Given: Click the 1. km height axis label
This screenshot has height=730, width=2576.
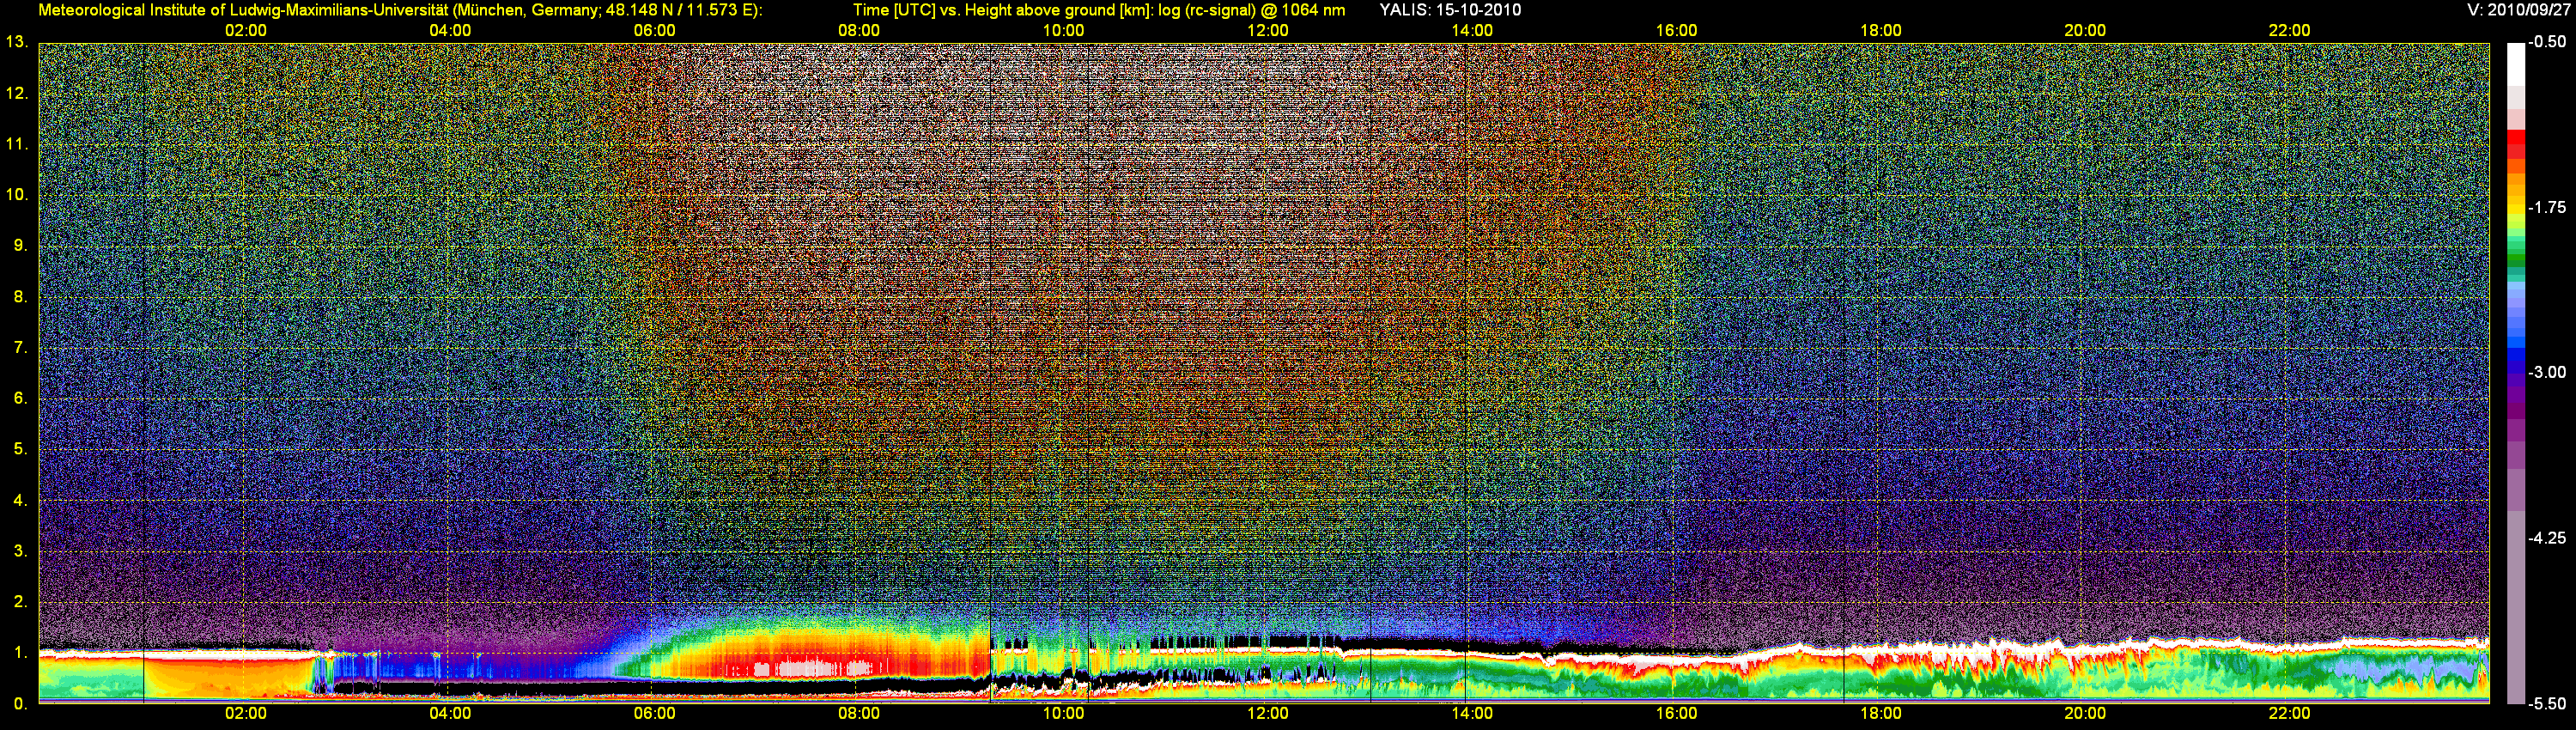Looking at the screenshot, I should coord(20,653).
